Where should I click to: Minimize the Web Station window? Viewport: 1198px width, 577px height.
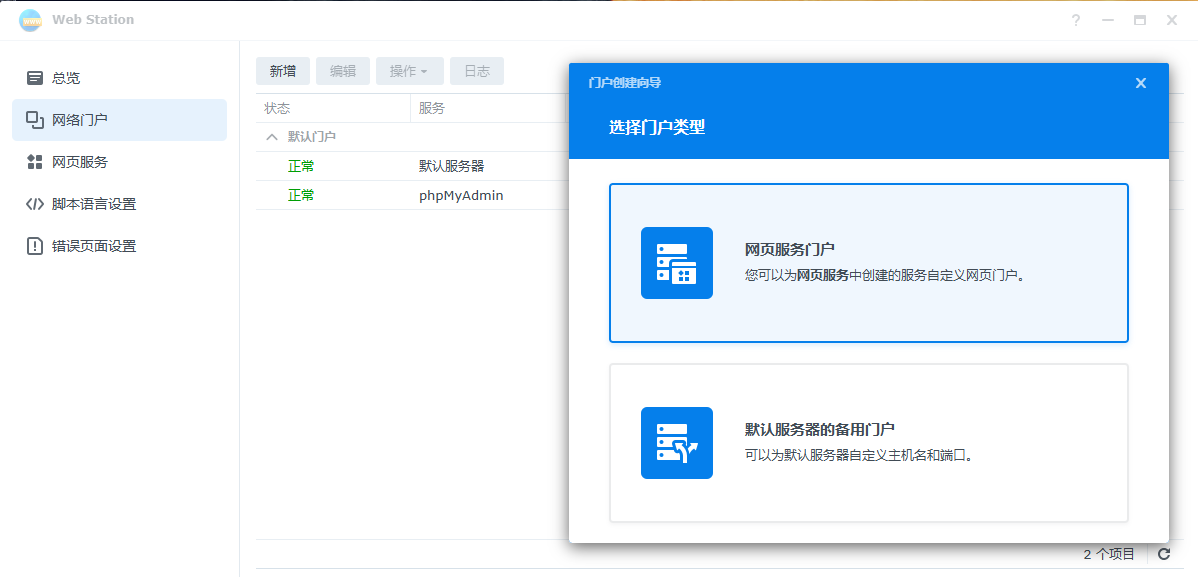coord(1108,21)
